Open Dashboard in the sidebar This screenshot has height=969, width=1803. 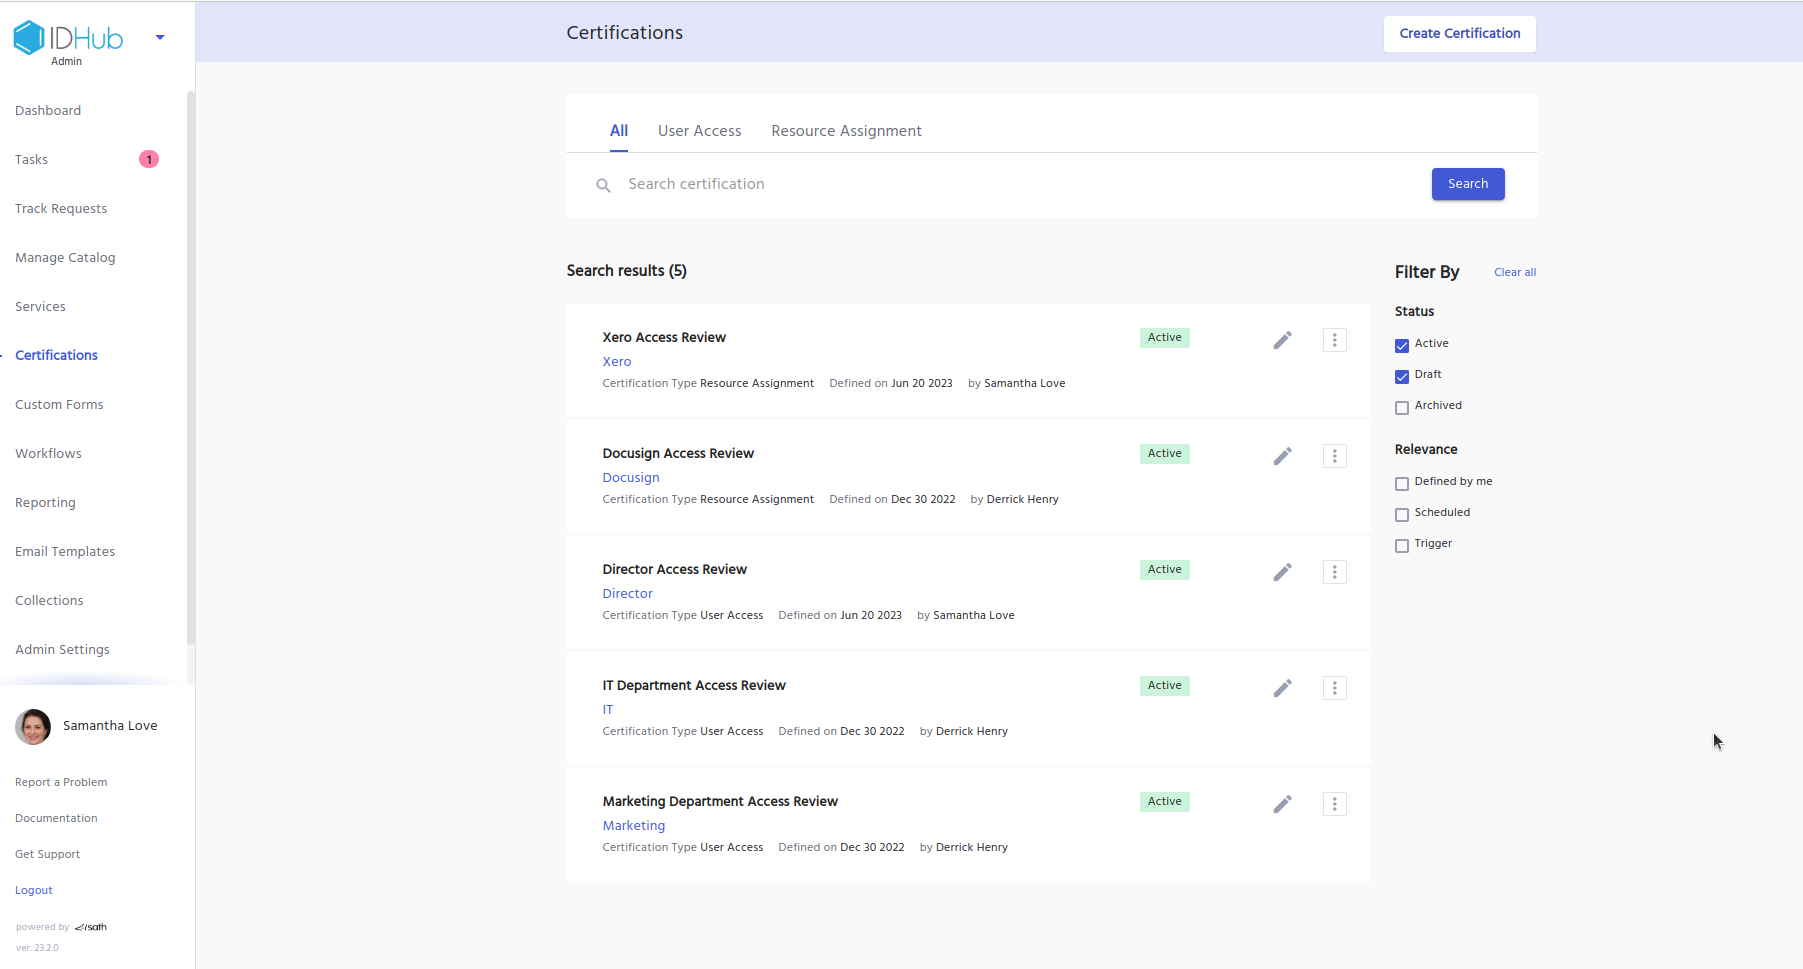[x=48, y=111]
